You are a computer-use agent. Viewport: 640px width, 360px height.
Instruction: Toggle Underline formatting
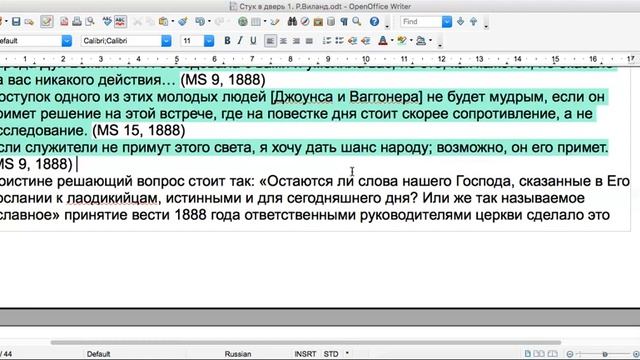tap(253, 41)
